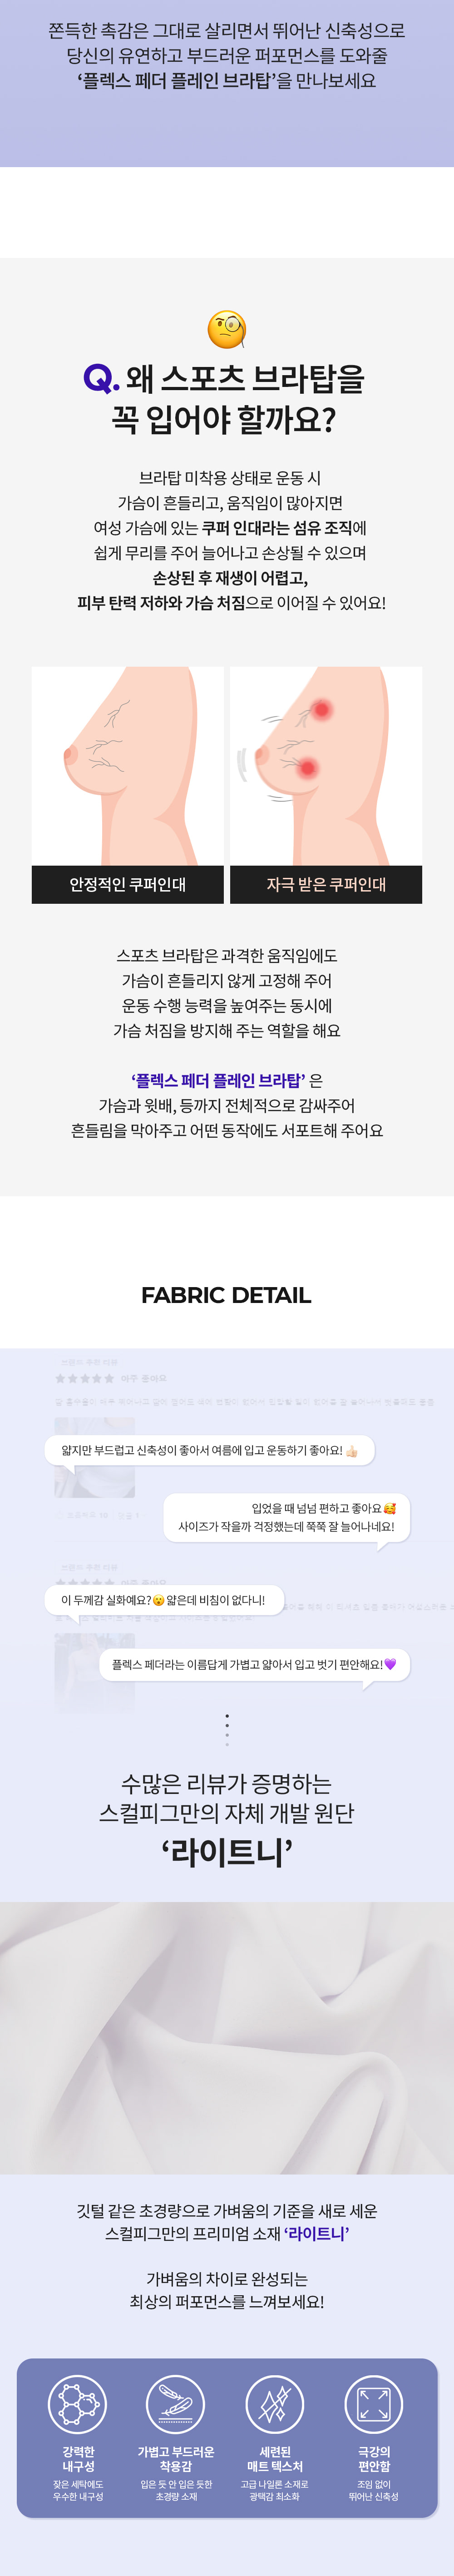Click the purple '라이트니' text in fabric description
The image size is (454, 2576).
[x=316, y=2233]
